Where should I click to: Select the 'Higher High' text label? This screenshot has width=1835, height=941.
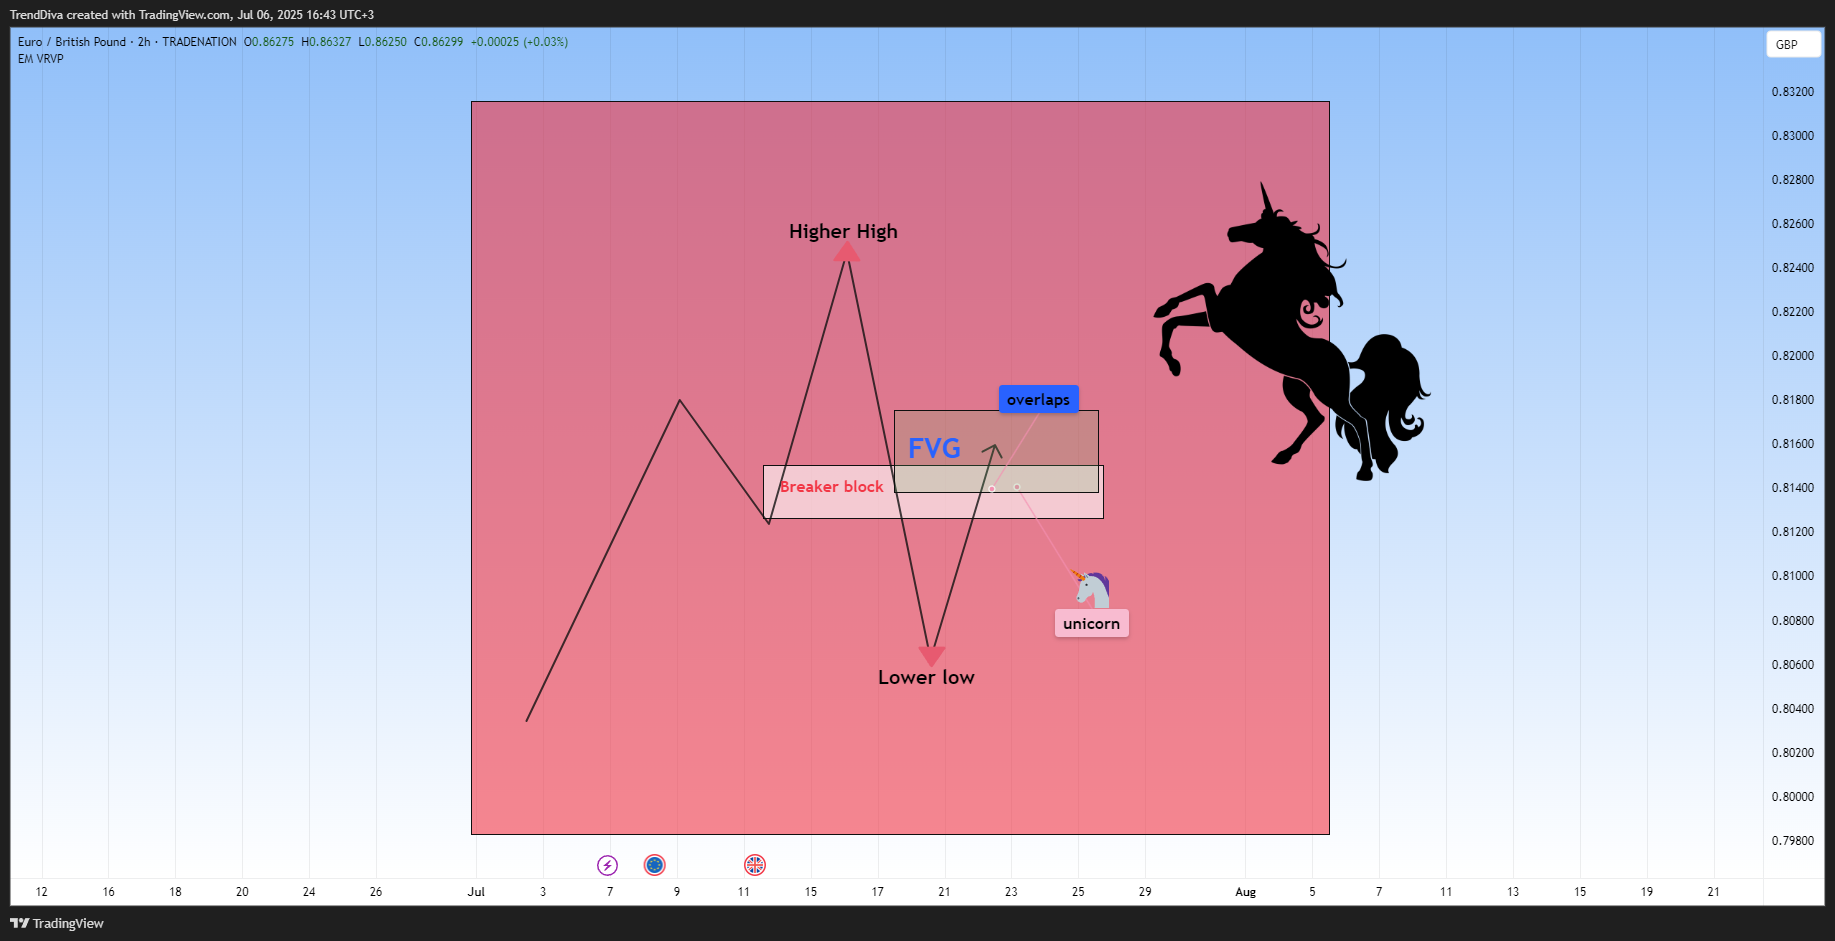click(843, 231)
